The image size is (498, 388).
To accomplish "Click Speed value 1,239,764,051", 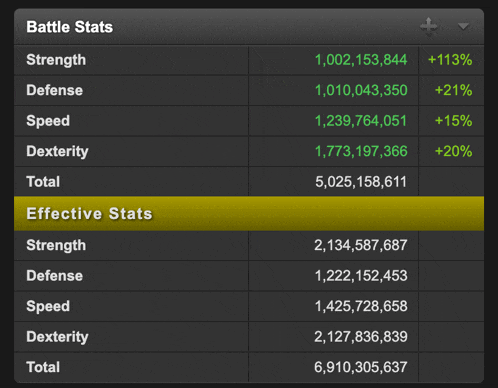I will click(361, 121).
